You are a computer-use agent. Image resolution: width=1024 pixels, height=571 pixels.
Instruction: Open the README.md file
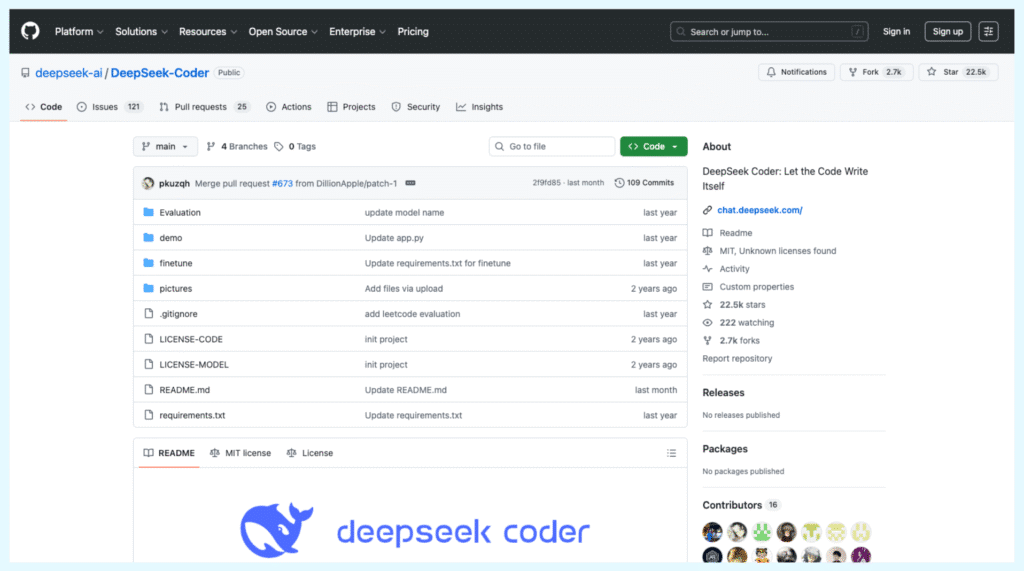pyautogui.click(x=185, y=389)
